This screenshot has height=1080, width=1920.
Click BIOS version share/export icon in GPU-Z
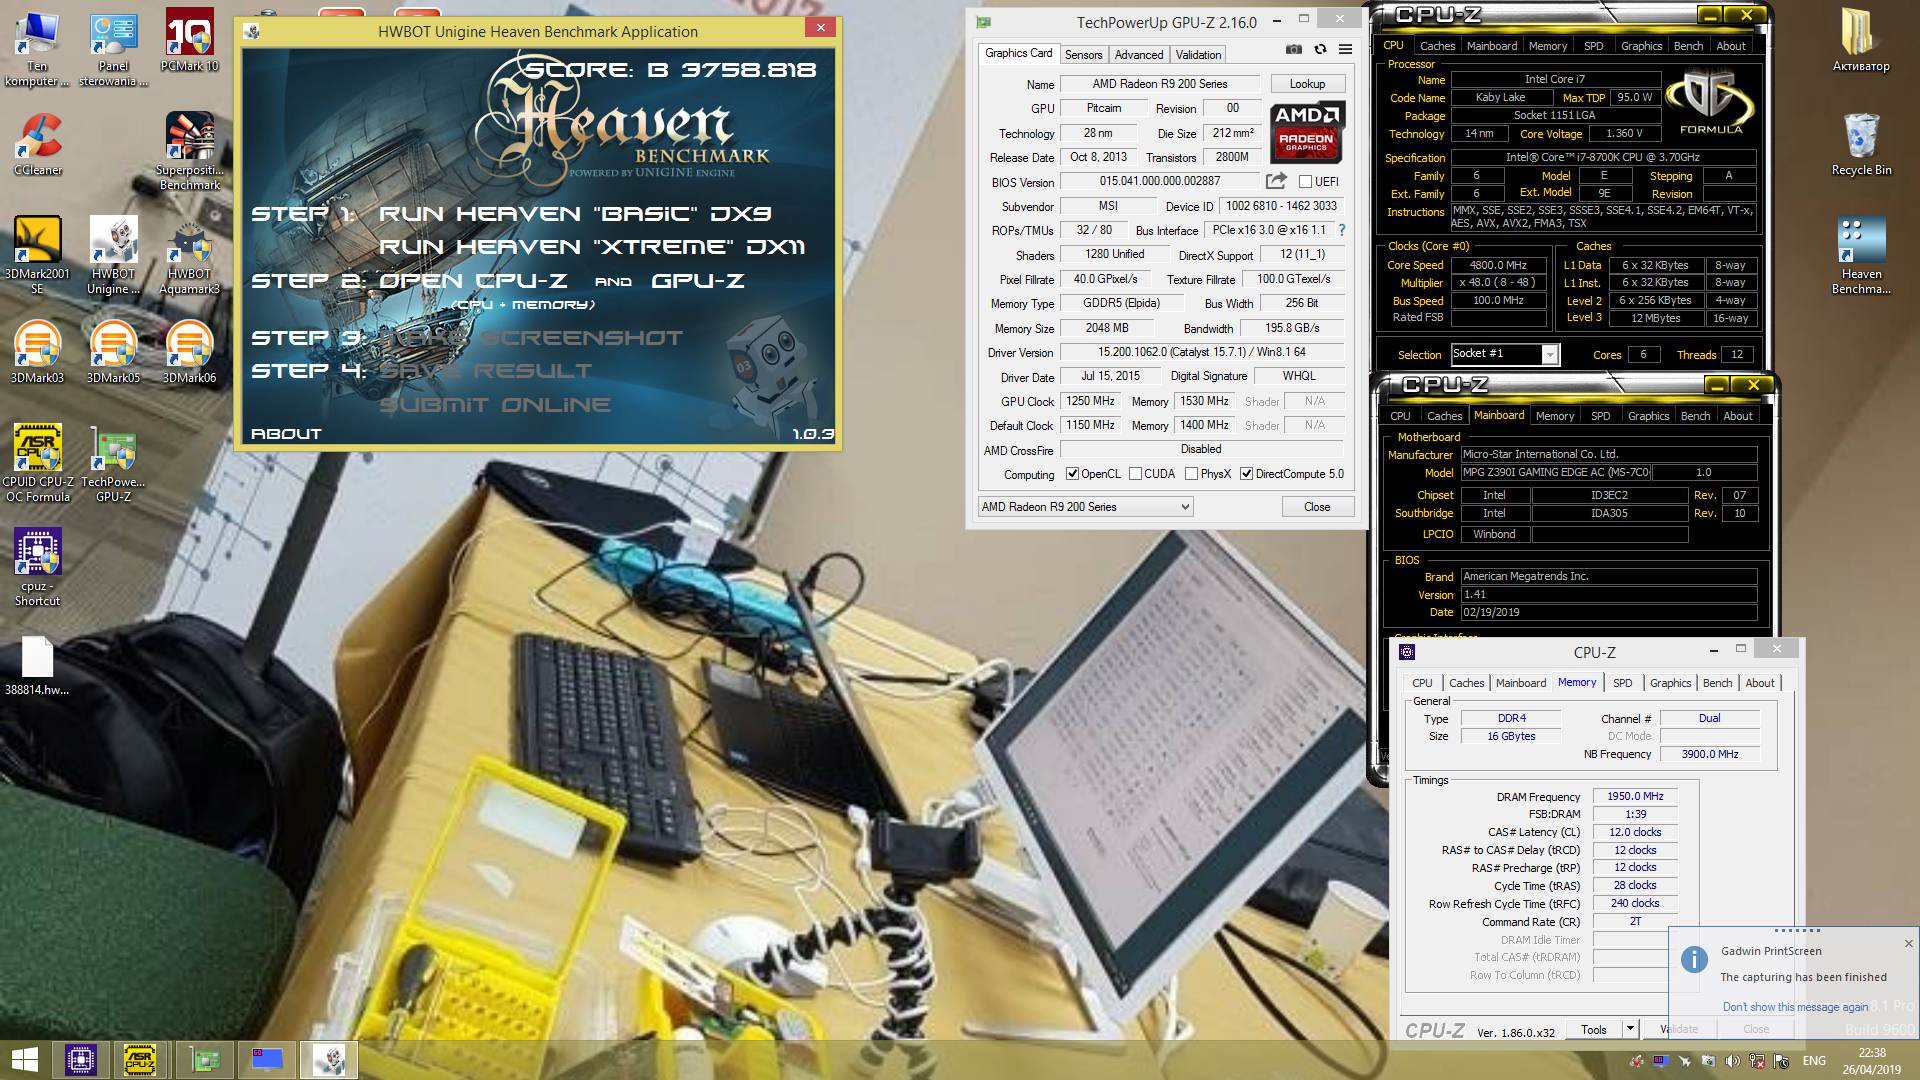coord(1276,181)
